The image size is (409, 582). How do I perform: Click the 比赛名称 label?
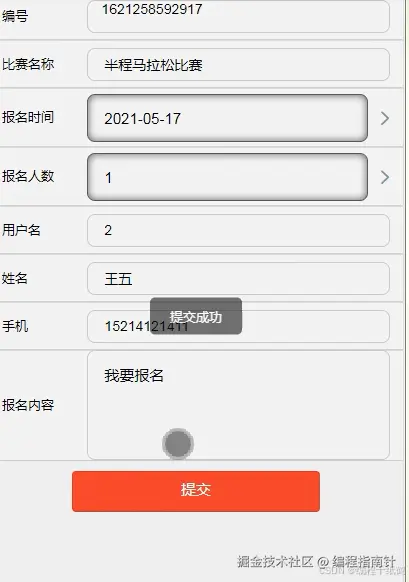pos(28,64)
